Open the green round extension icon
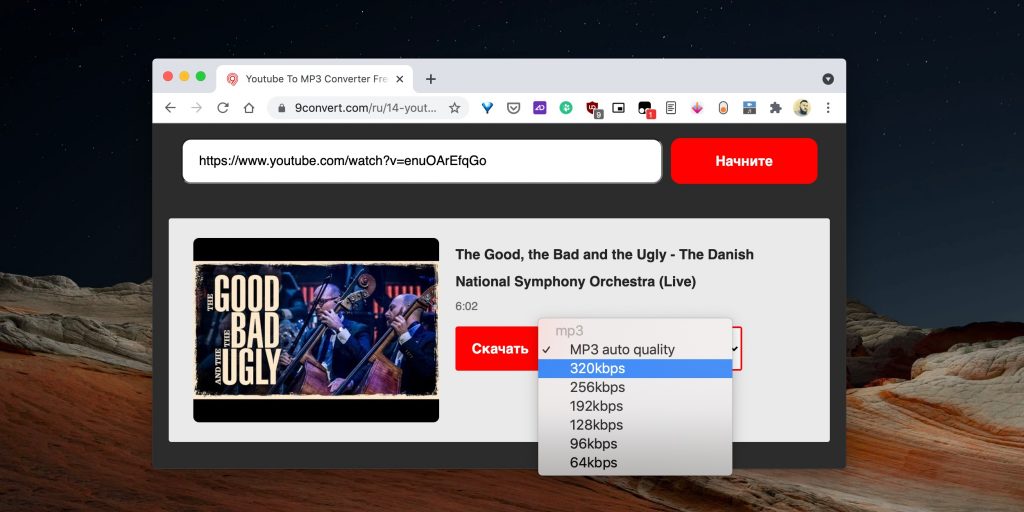Viewport: 1024px width, 512px height. [566, 108]
